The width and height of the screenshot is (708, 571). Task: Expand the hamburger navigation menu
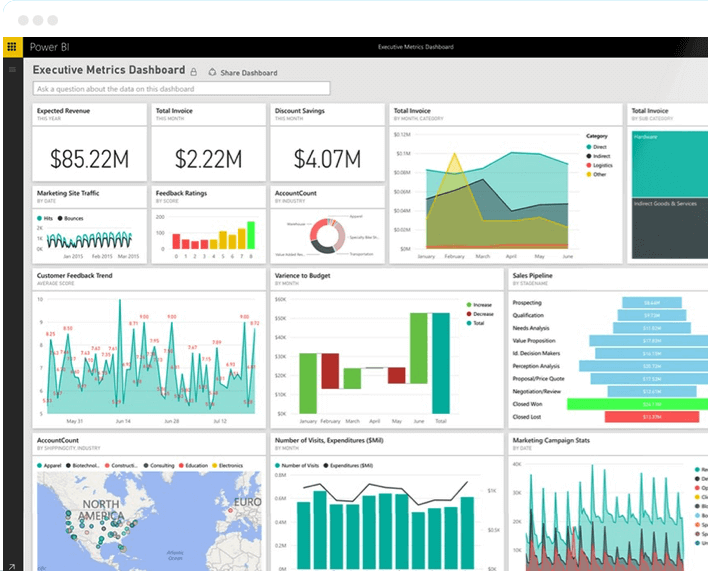pos(12,69)
